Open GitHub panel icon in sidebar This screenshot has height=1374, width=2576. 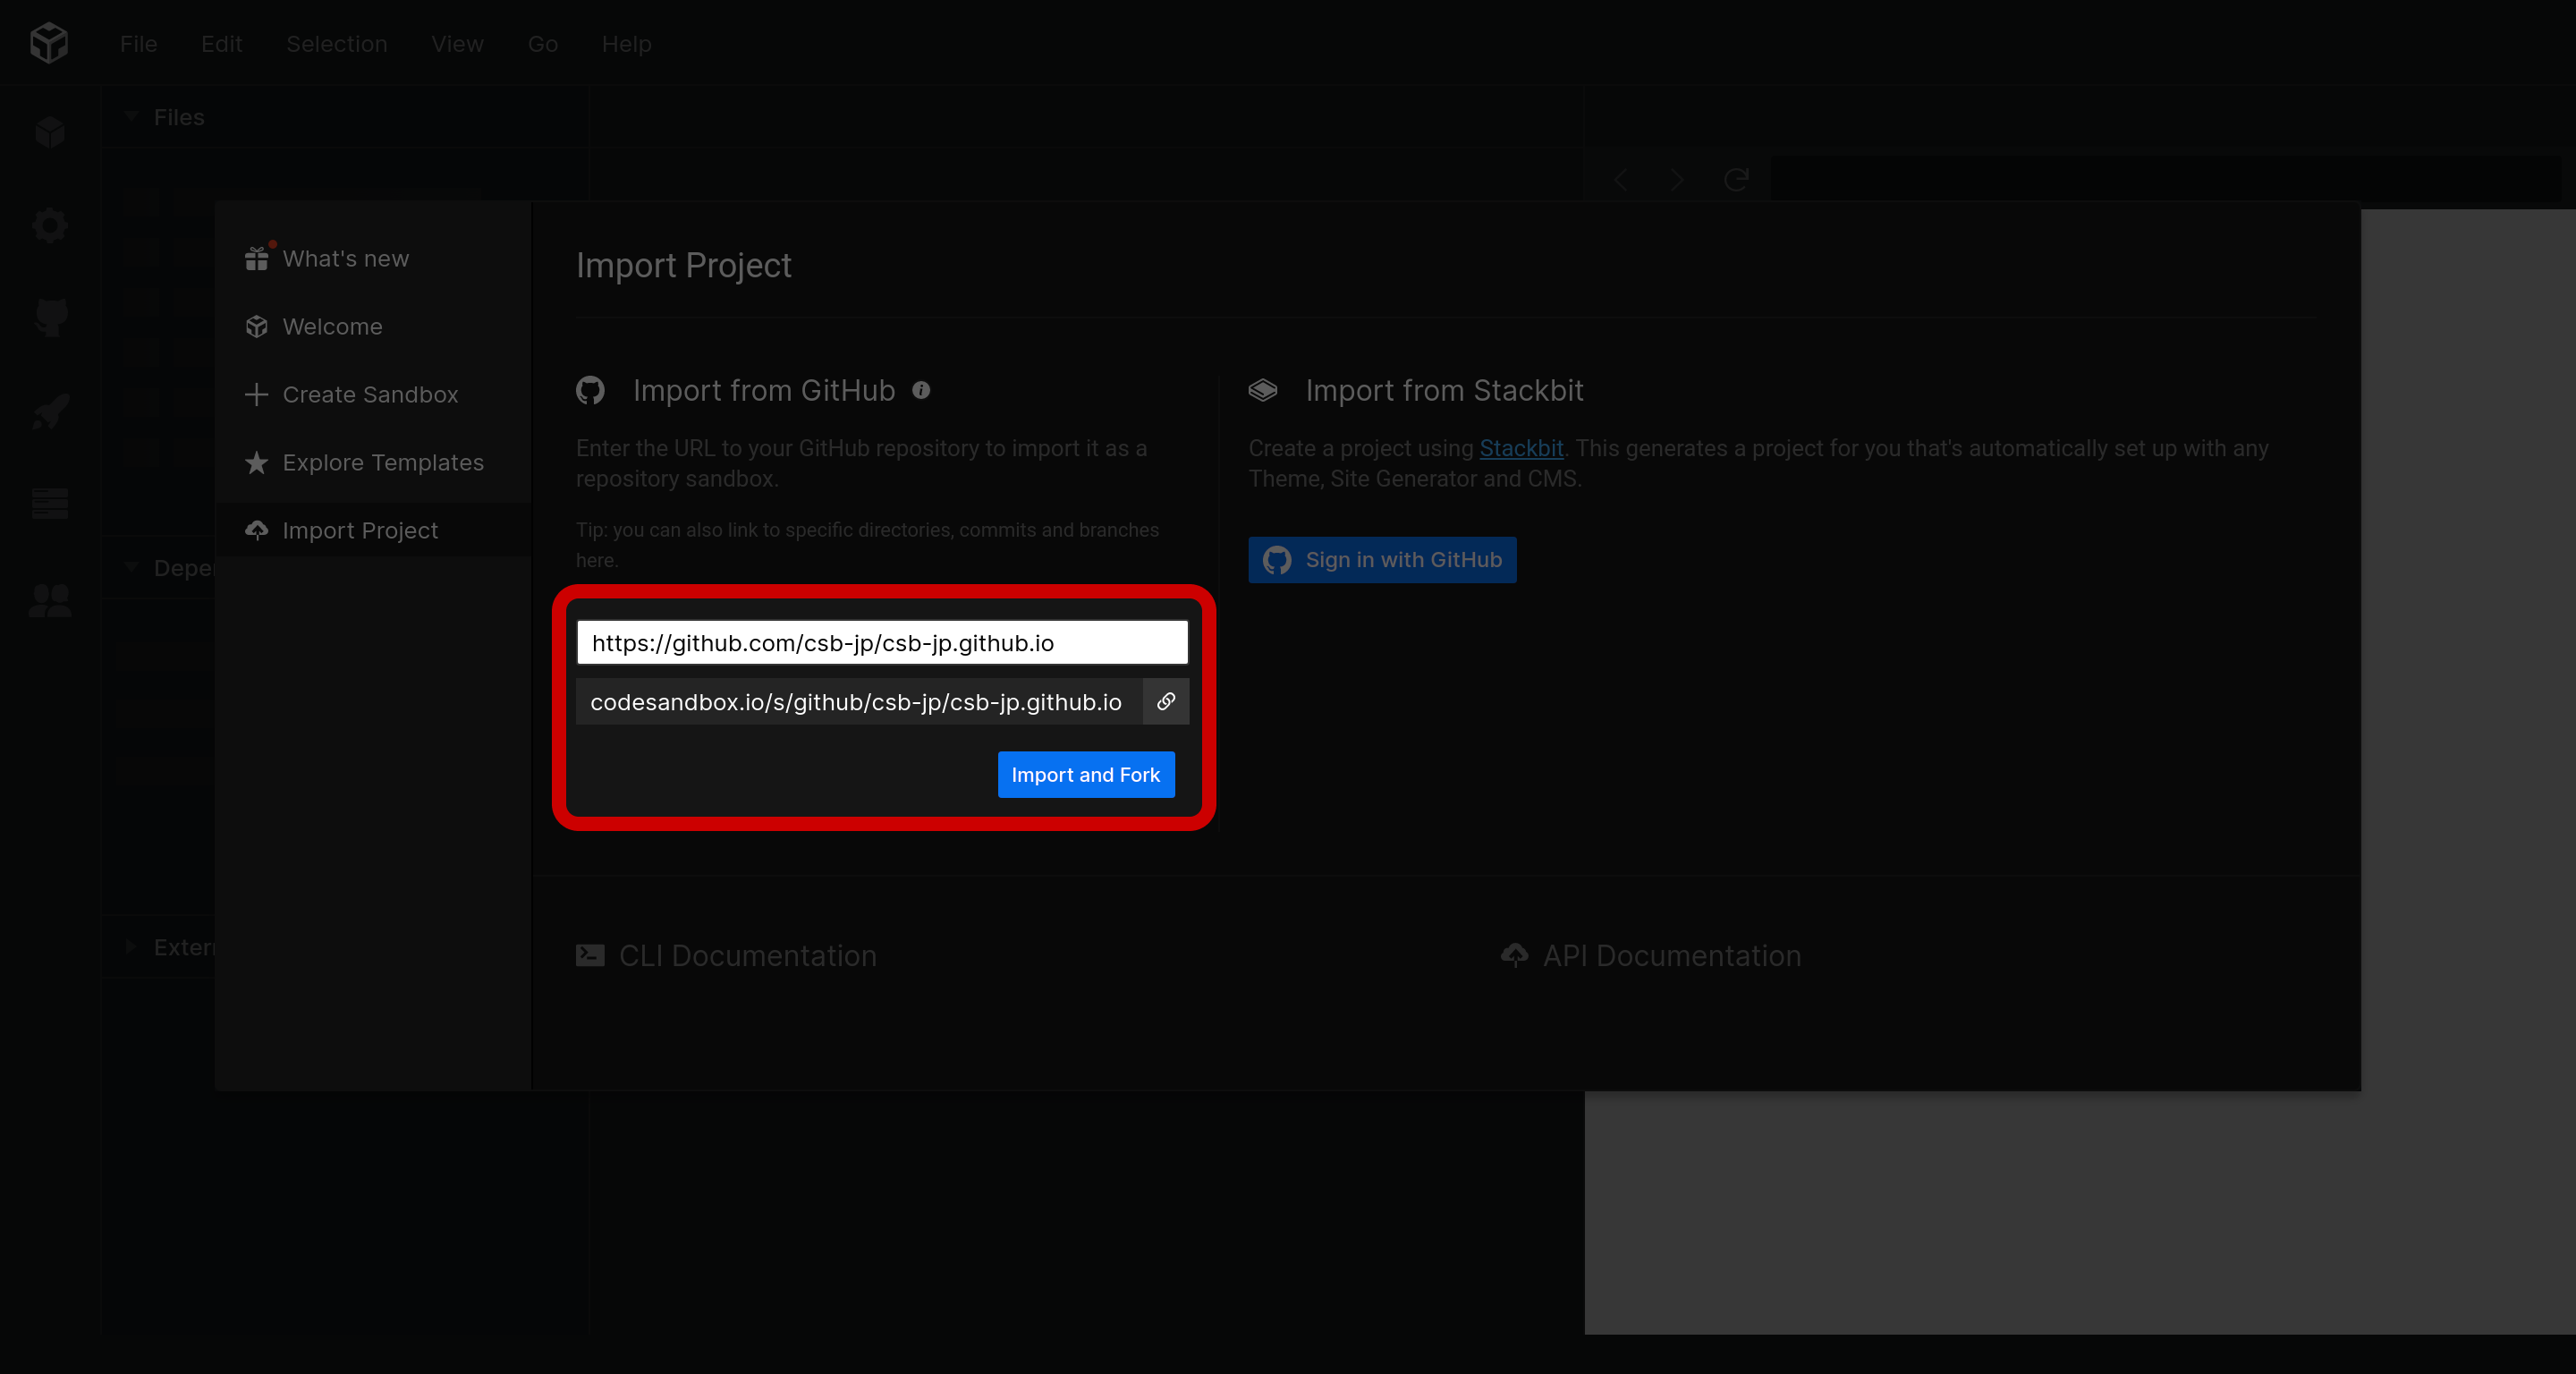50,318
